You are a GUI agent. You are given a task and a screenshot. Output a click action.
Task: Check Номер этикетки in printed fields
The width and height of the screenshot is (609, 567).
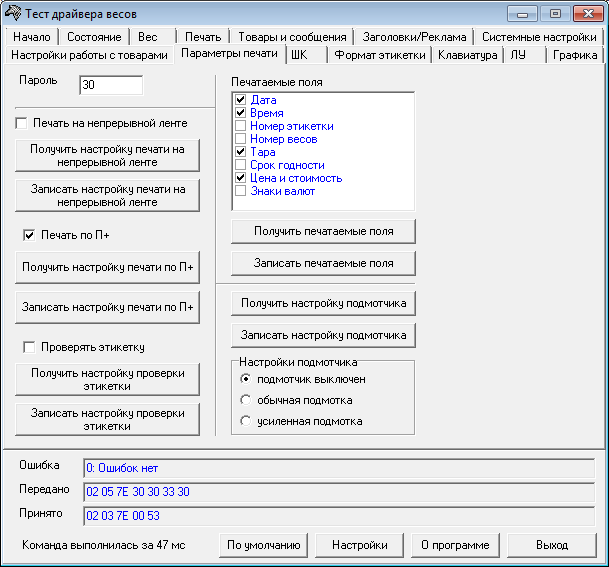pos(240,126)
